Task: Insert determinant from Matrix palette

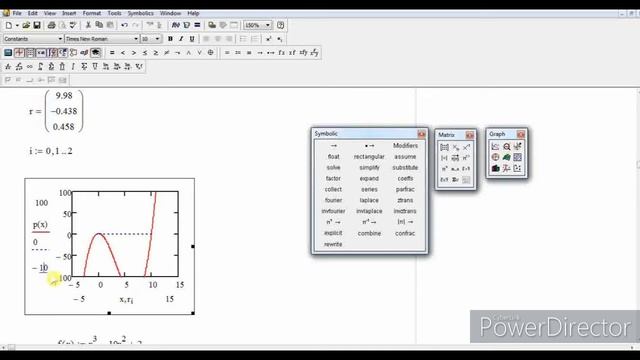Action: 444,158
